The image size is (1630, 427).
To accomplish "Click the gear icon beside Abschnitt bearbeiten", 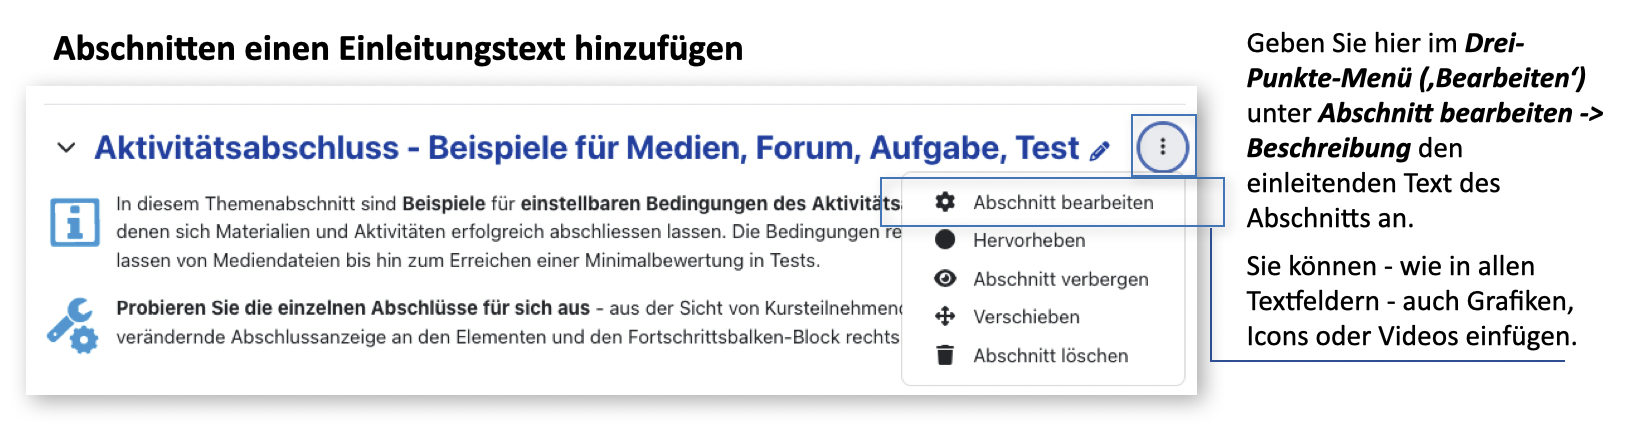I will click(944, 202).
